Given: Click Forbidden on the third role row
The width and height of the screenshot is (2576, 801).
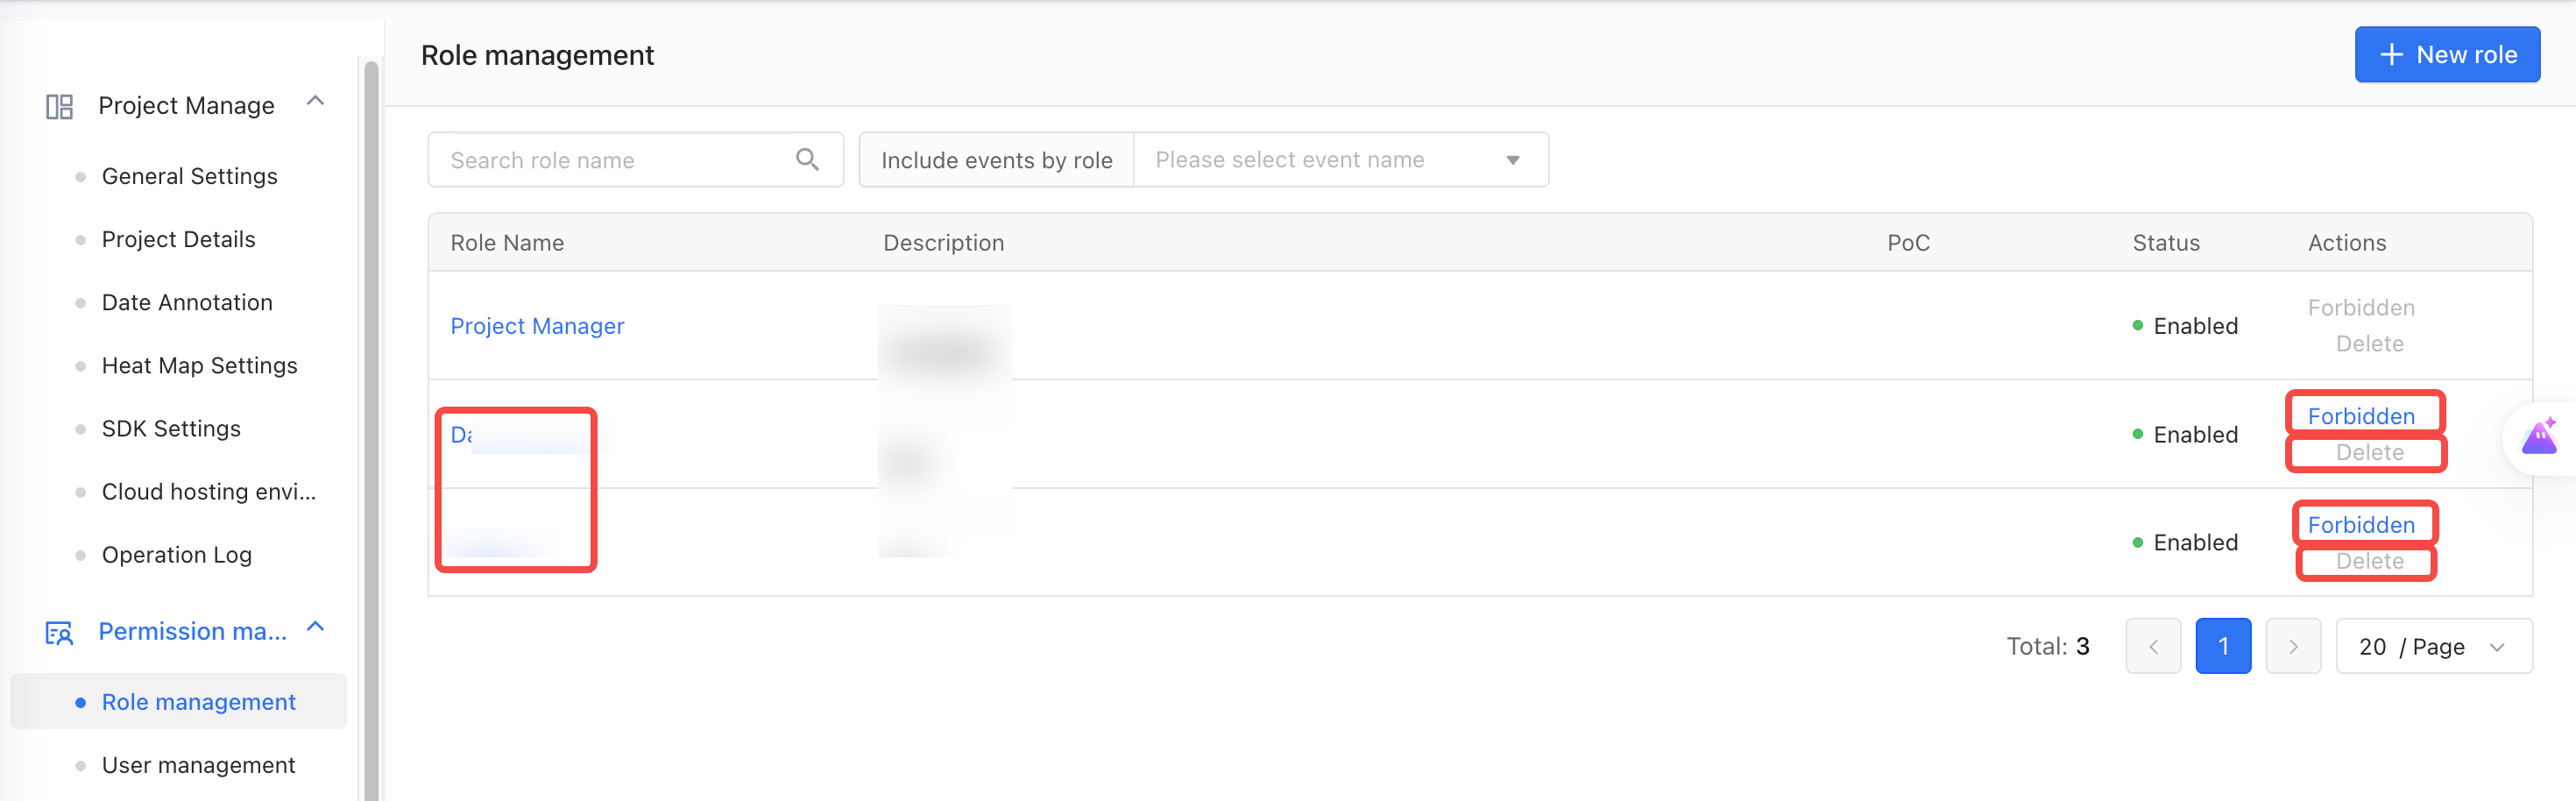Looking at the screenshot, I should pyautogui.click(x=2360, y=525).
